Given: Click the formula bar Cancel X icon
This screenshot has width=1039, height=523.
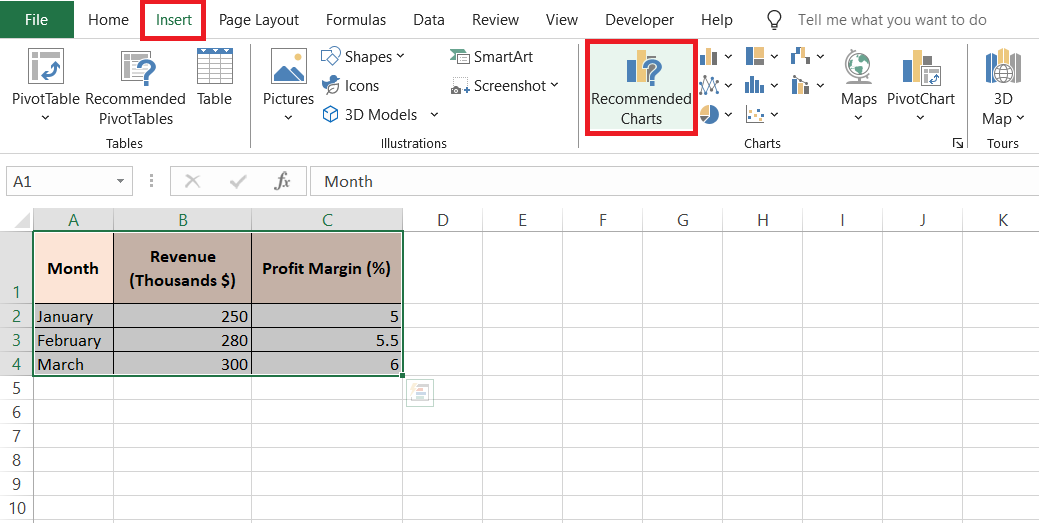Looking at the screenshot, I should coord(192,181).
